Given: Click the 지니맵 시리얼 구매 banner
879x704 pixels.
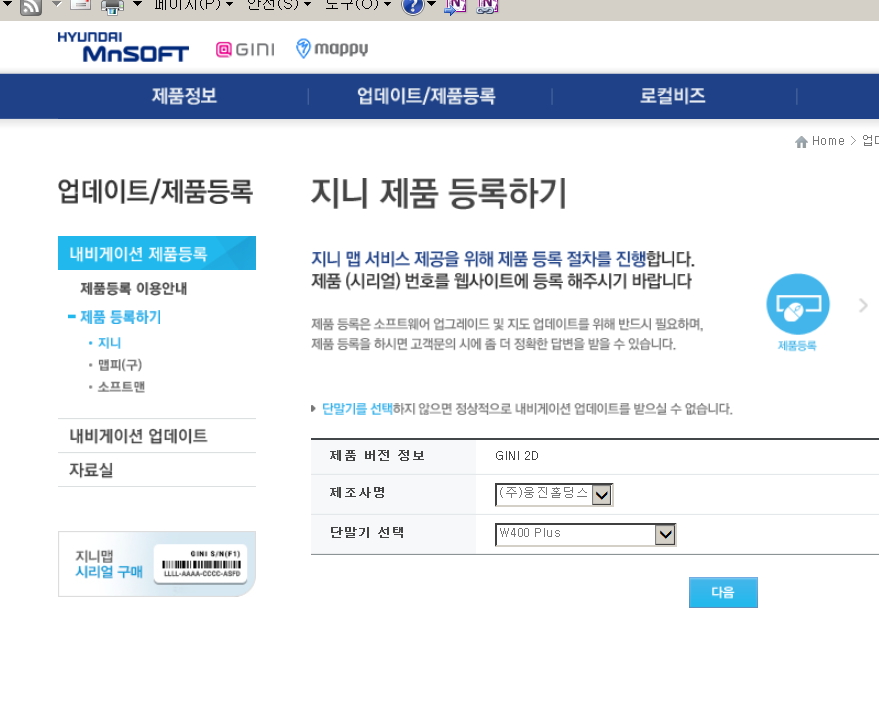Looking at the screenshot, I should (x=157, y=564).
